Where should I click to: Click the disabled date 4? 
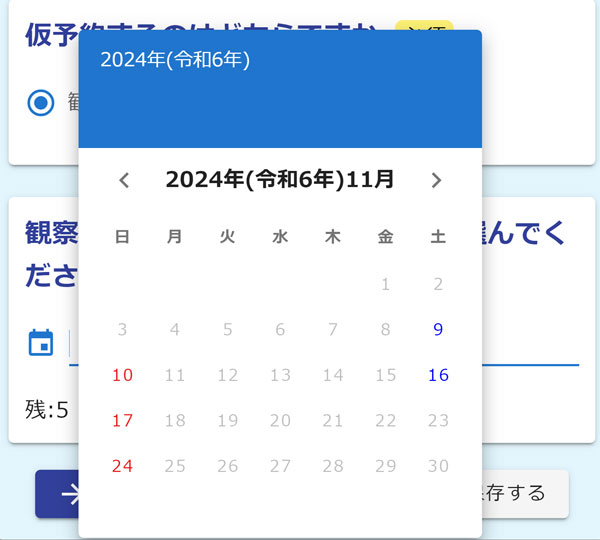(175, 330)
